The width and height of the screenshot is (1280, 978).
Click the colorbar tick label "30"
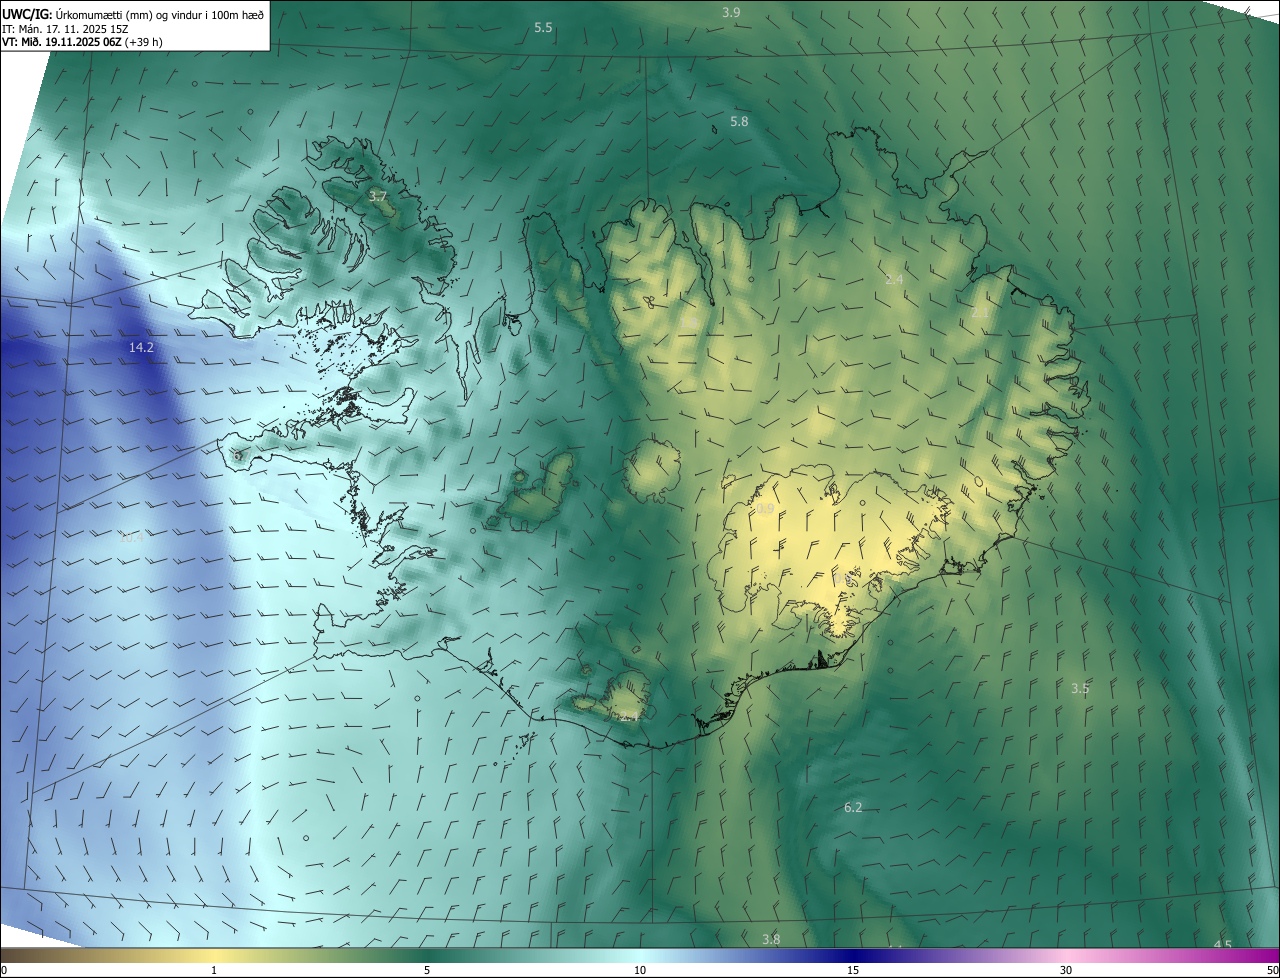click(1066, 971)
